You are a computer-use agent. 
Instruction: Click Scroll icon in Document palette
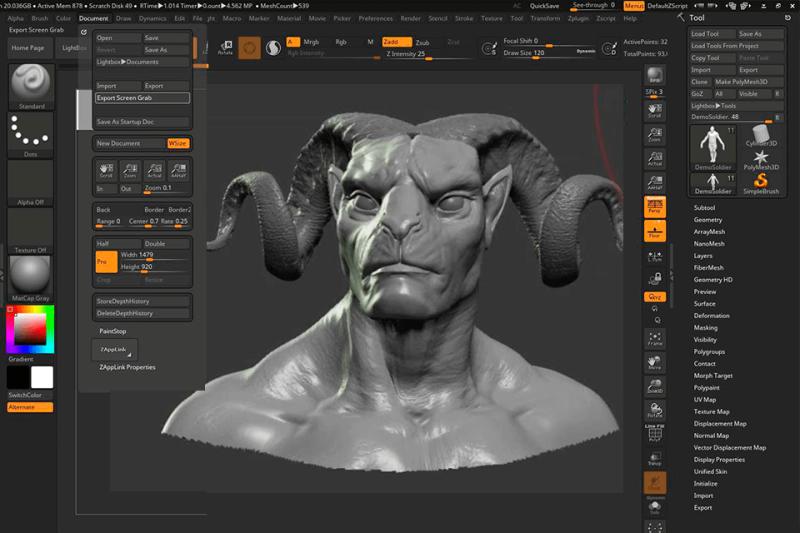pyautogui.click(x=106, y=170)
